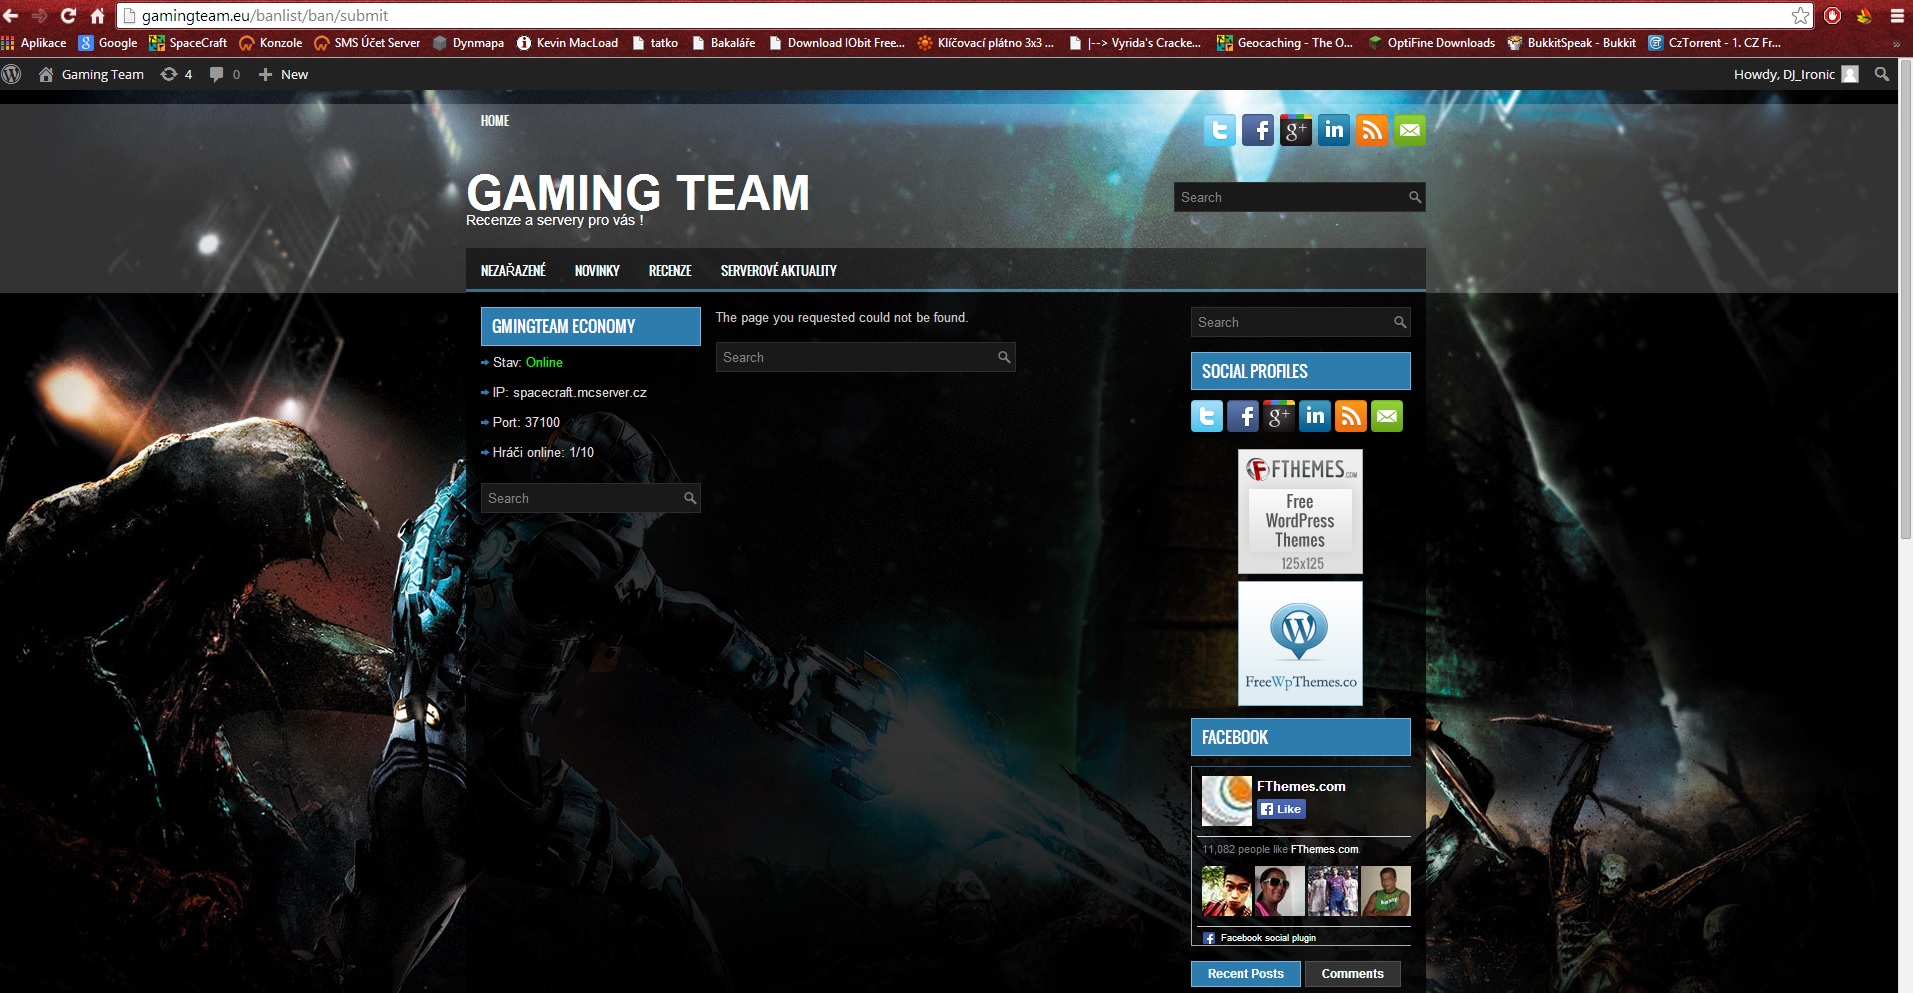The image size is (1913, 993).
Task: Open Serverové Aktuality menu item
Action: coord(779,271)
